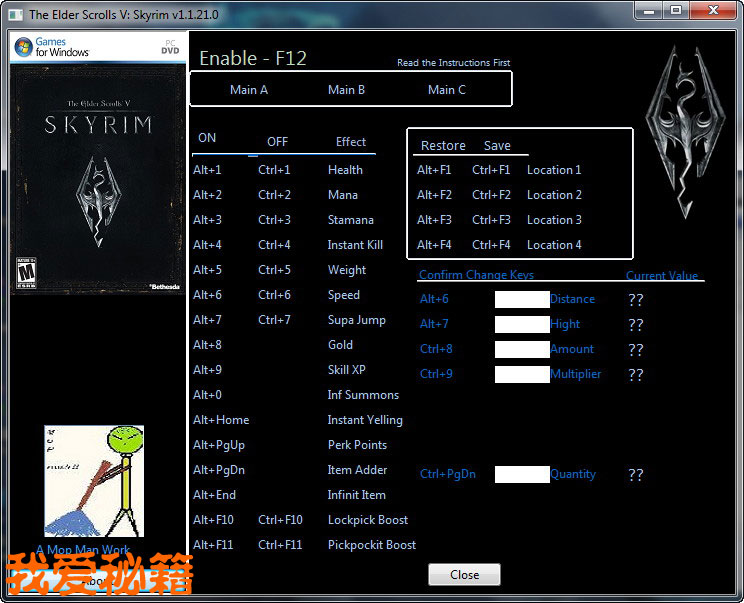Click the title bar application icon

coord(15,14)
